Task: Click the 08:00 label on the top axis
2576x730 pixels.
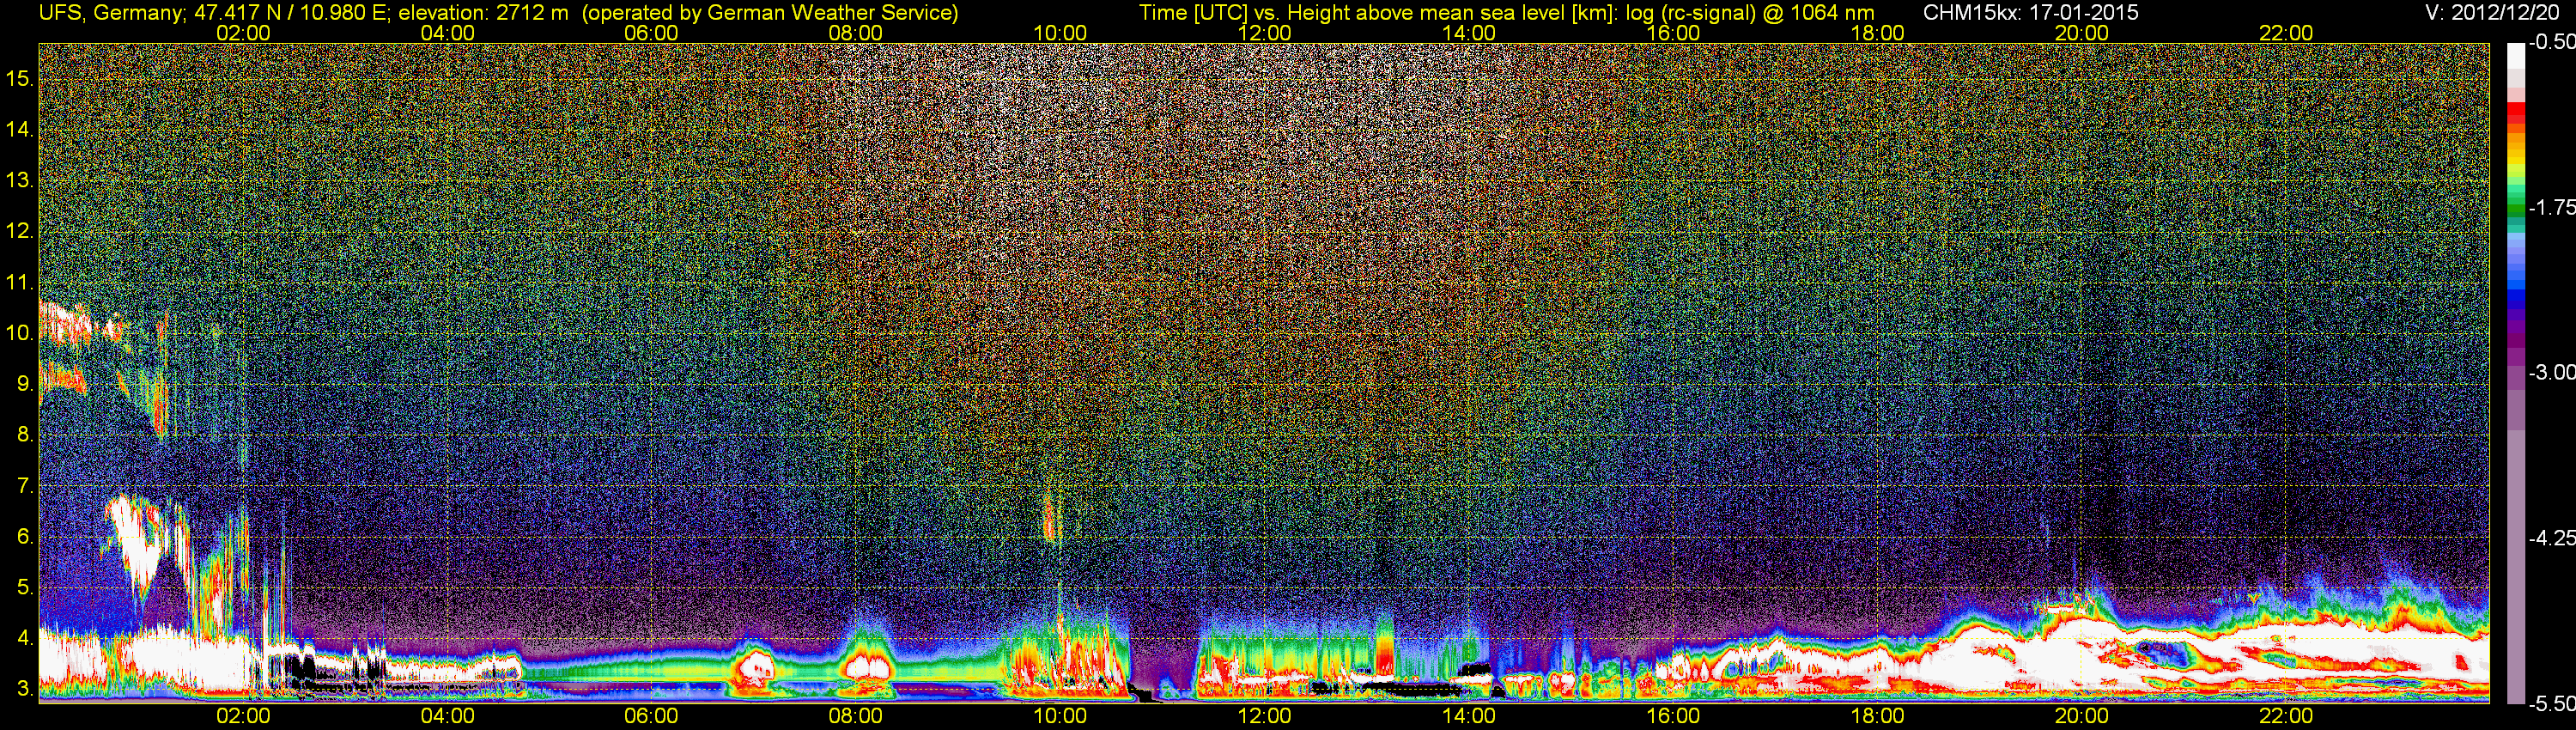Action: point(856,33)
